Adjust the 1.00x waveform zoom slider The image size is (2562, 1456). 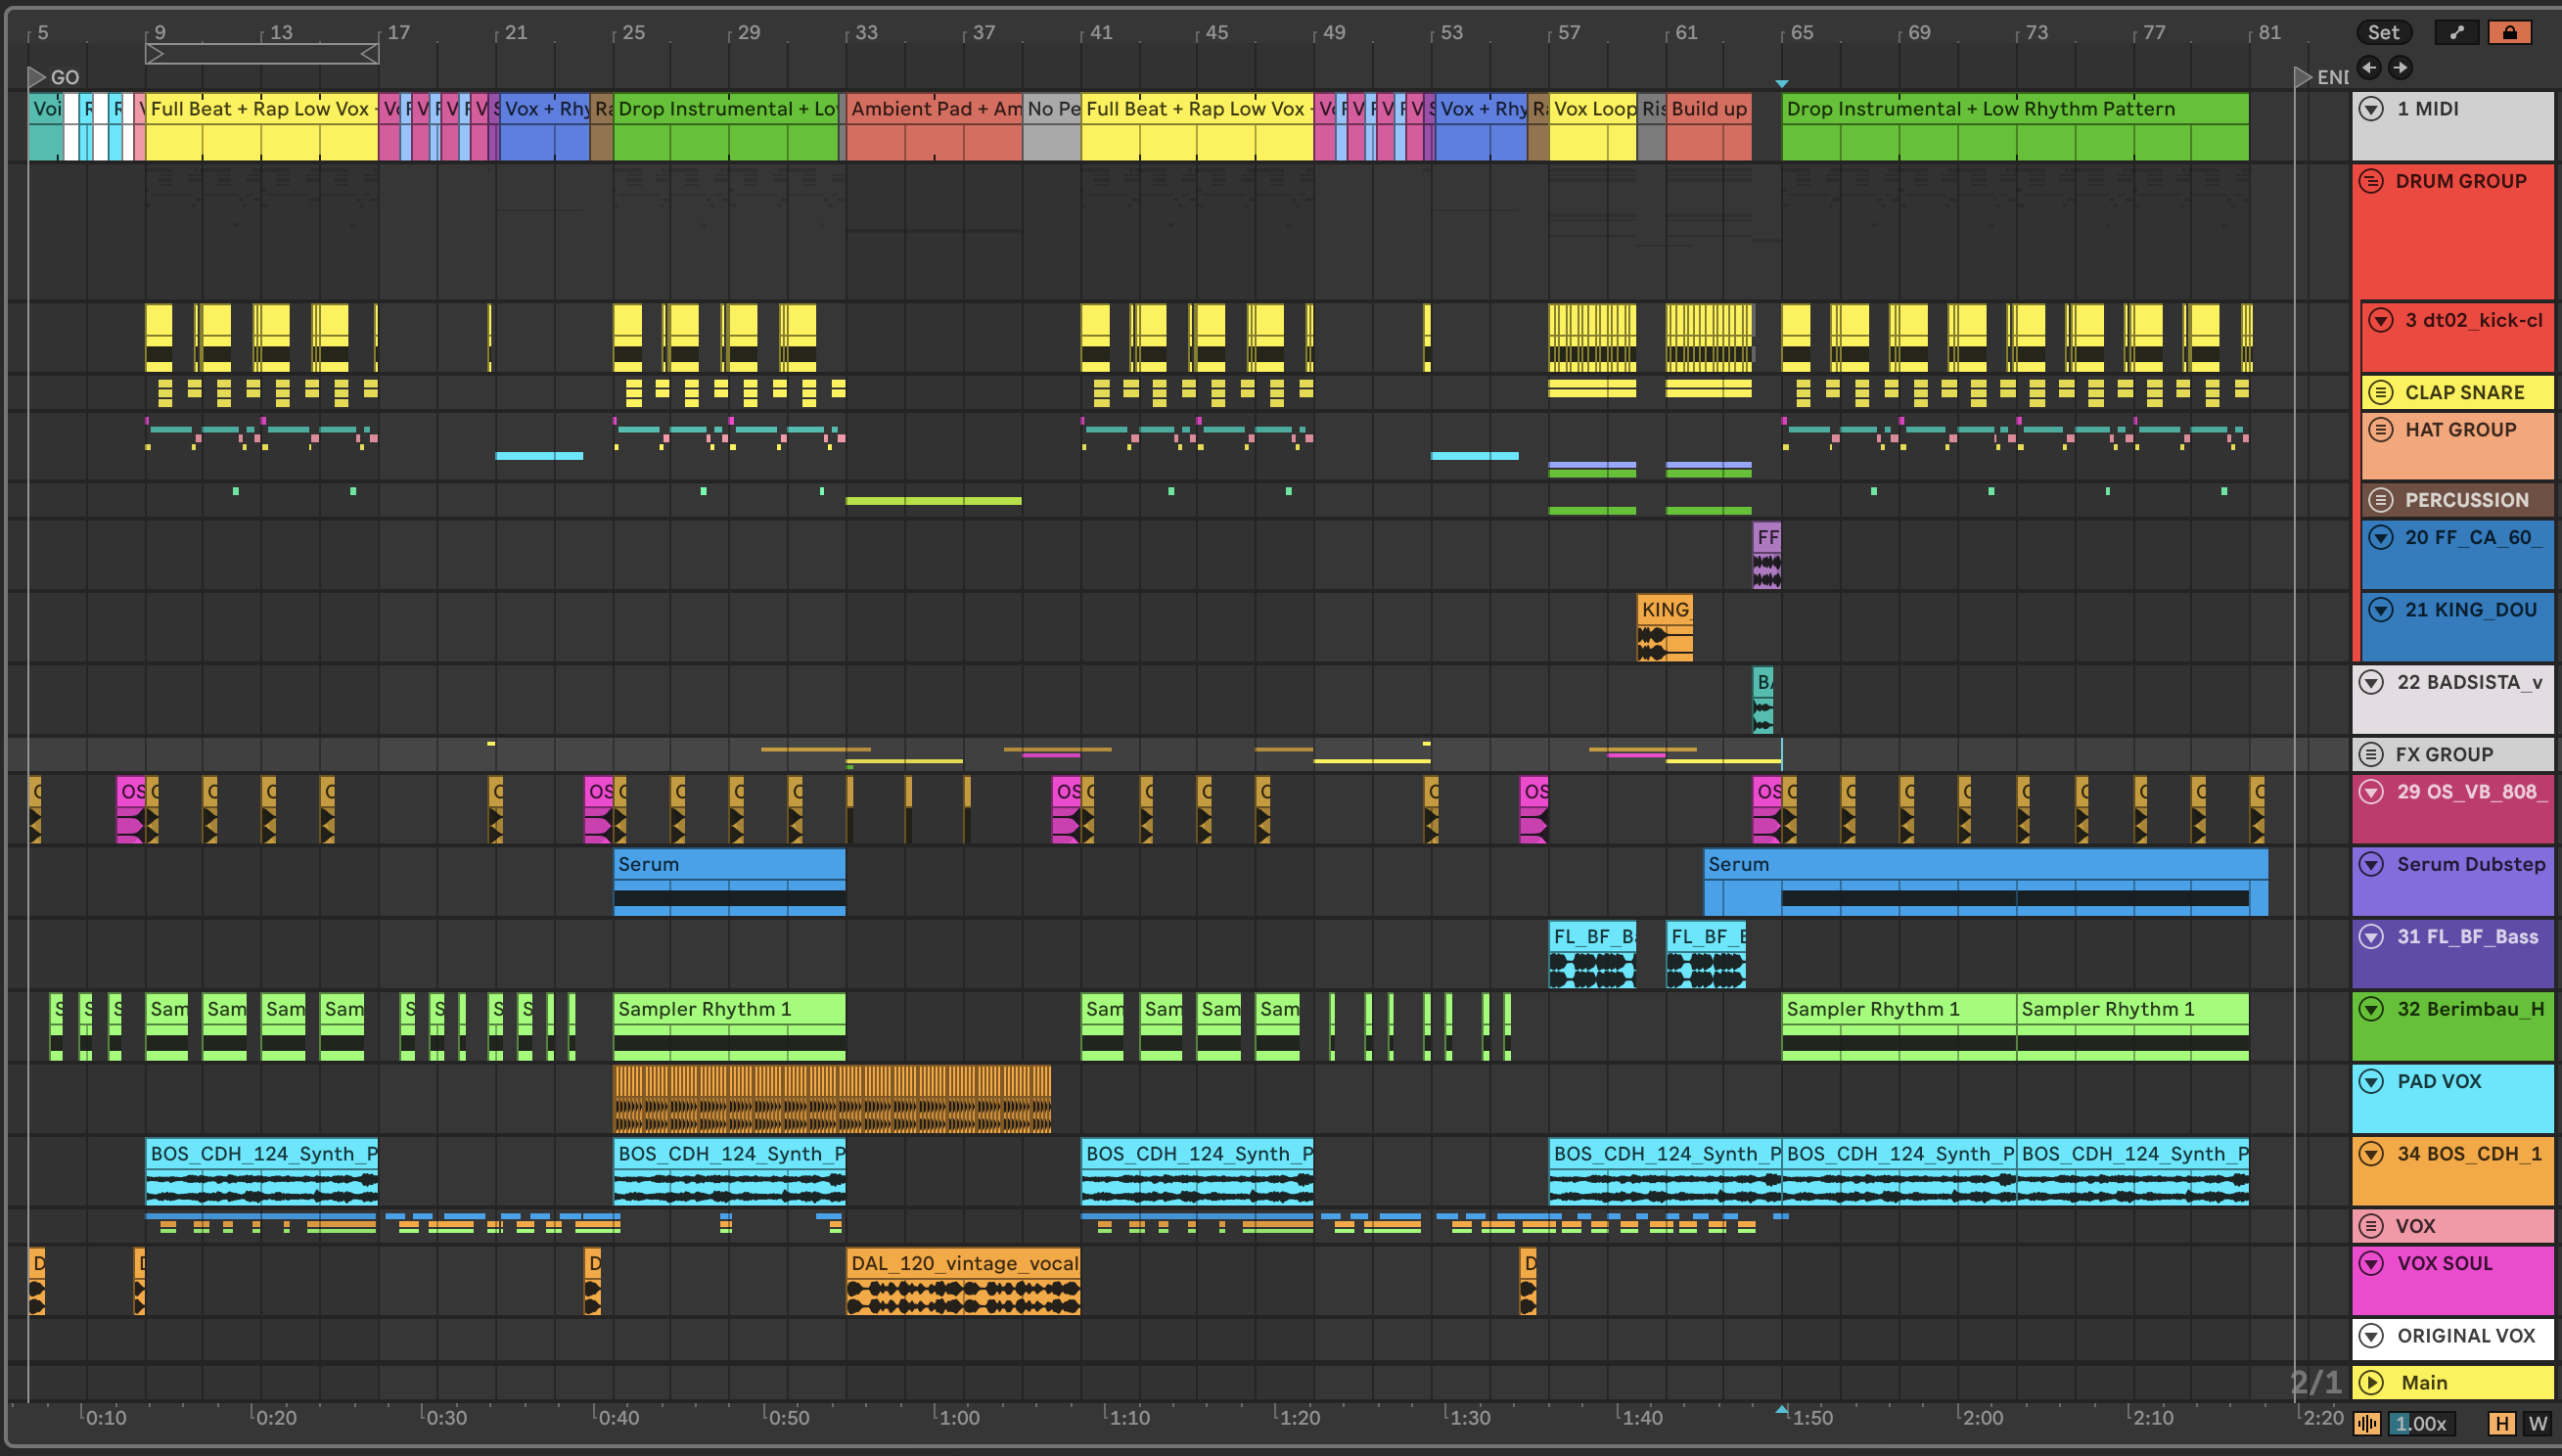click(x=2424, y=1423)
